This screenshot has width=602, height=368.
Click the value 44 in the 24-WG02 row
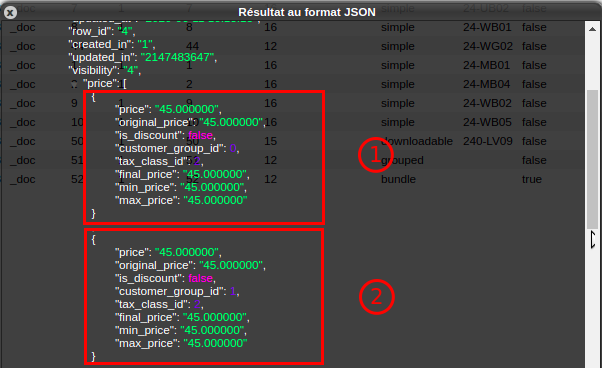[192, 46]
